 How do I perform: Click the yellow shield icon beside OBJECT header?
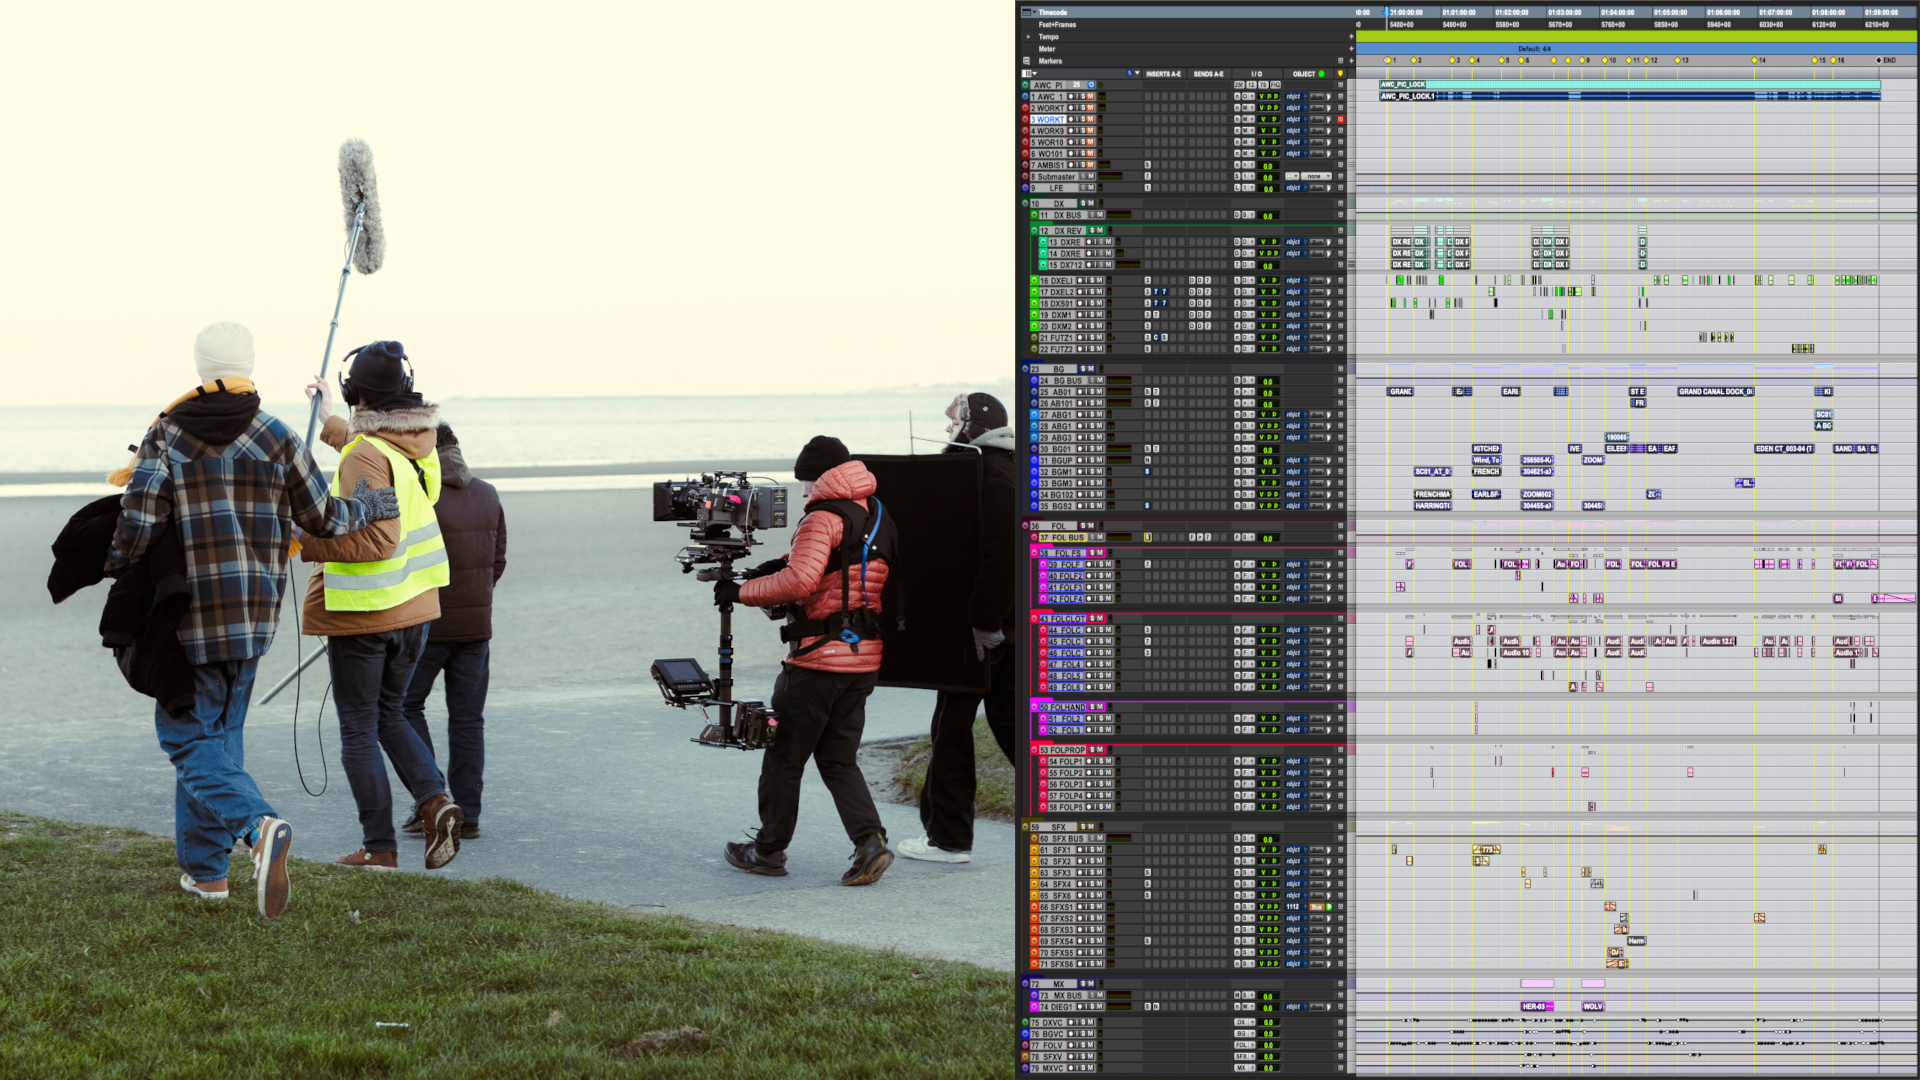[1340, 73]
